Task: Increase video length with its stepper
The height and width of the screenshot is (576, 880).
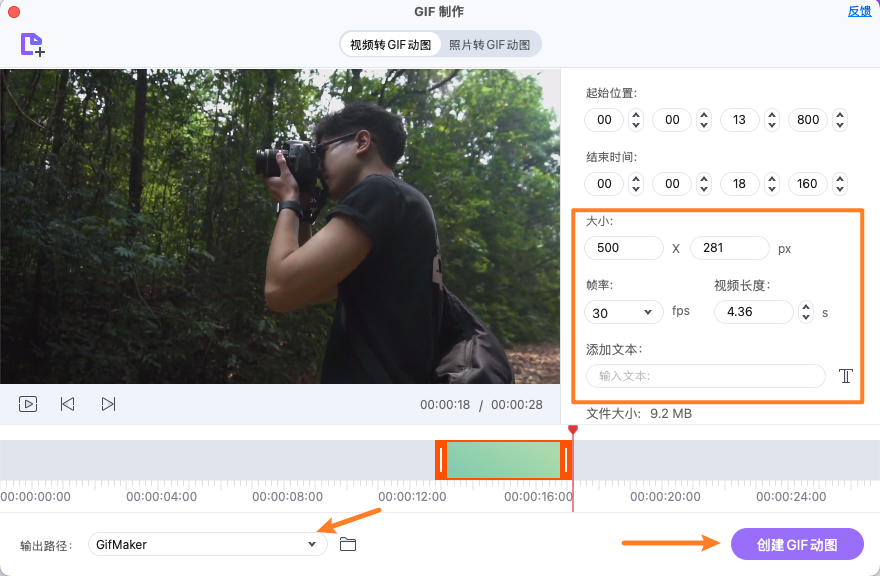Action: (x=806, y=307)
